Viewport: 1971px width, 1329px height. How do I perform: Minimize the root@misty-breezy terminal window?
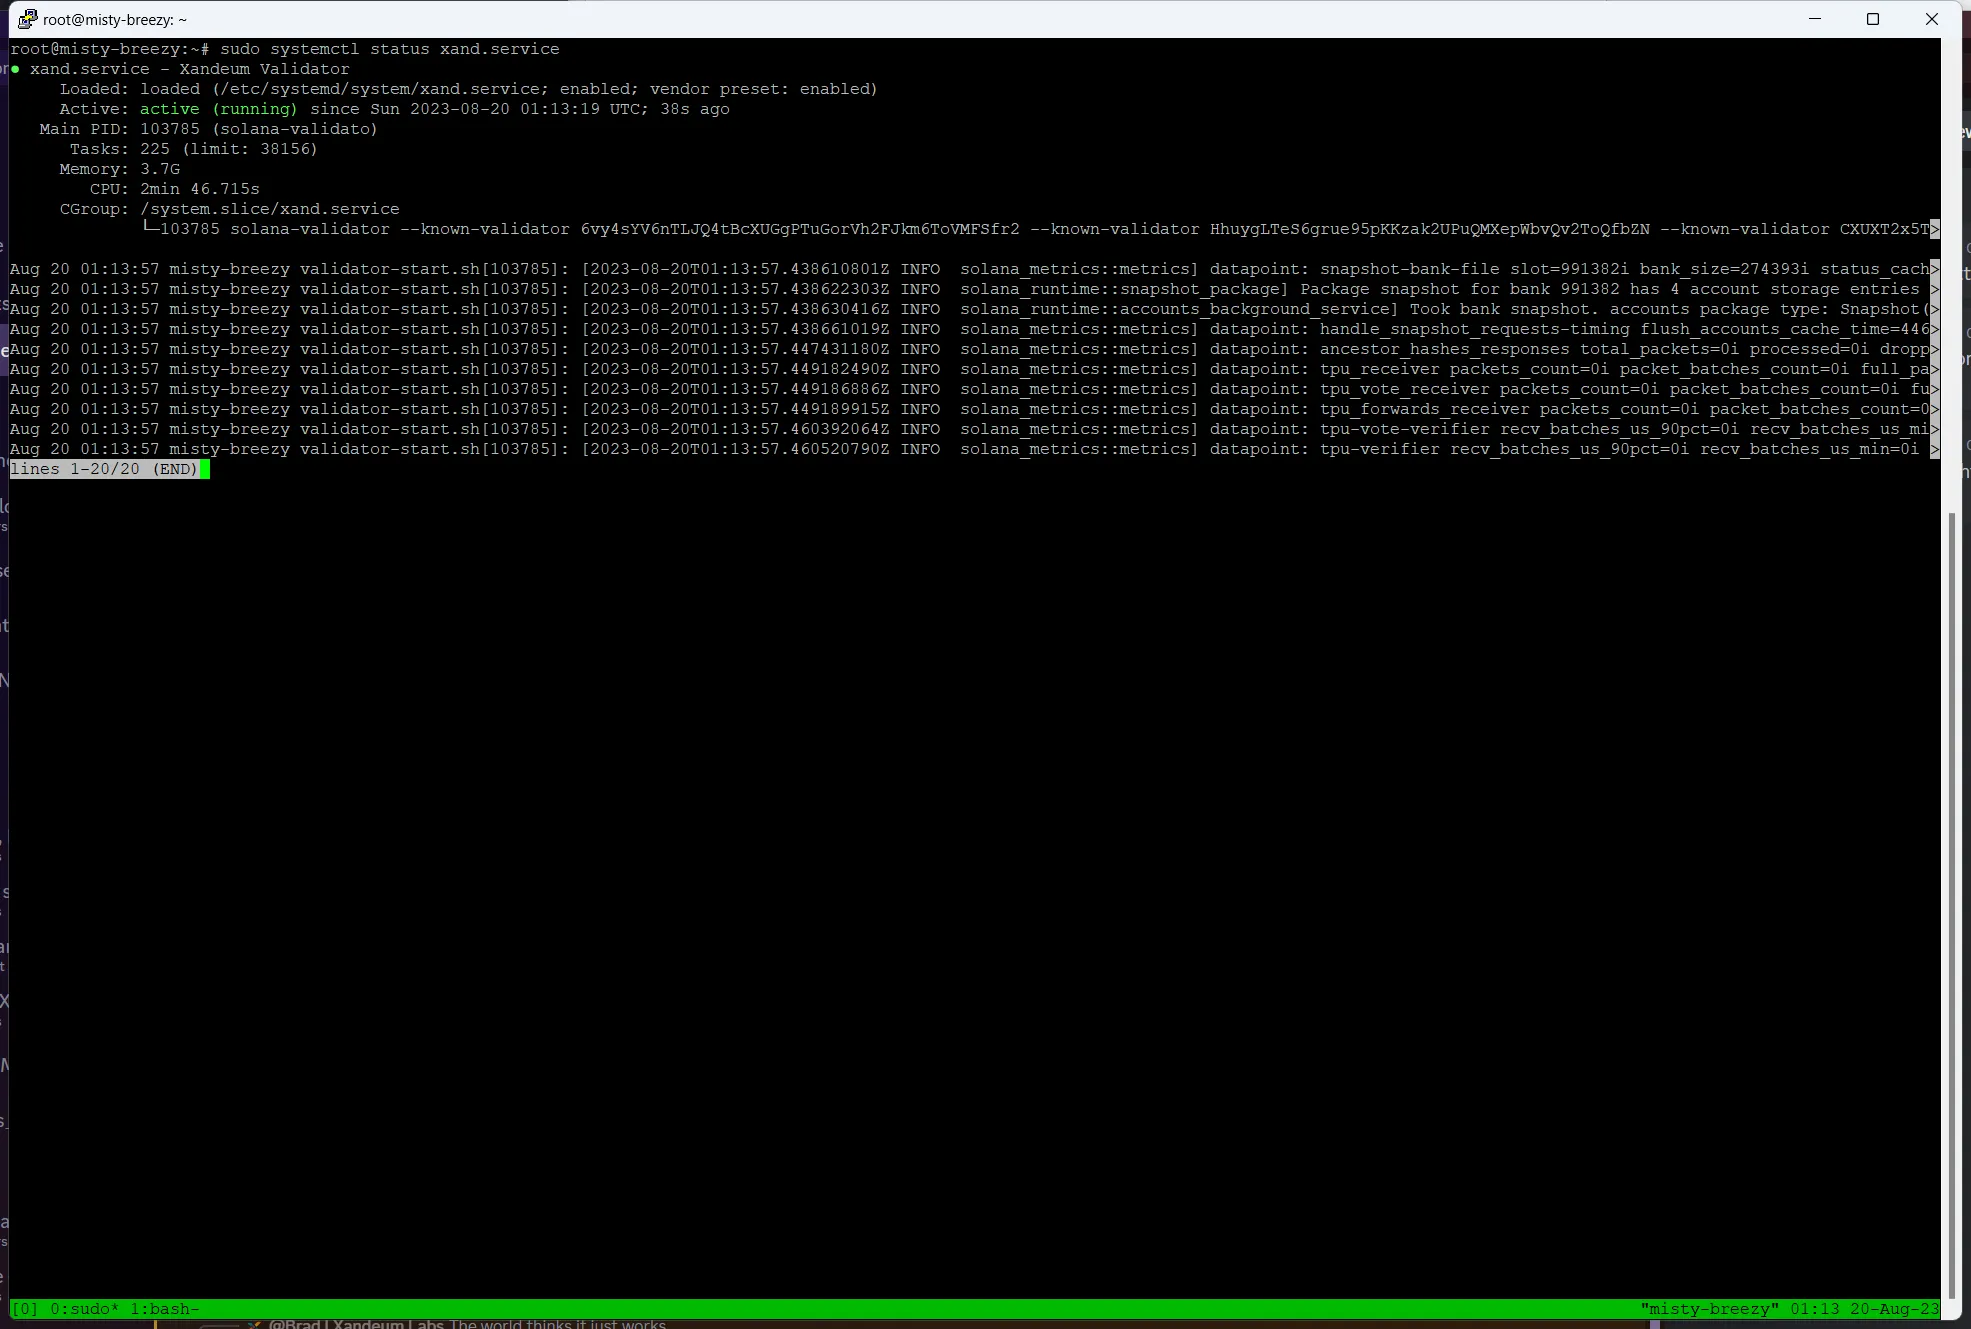[1815, 19]
